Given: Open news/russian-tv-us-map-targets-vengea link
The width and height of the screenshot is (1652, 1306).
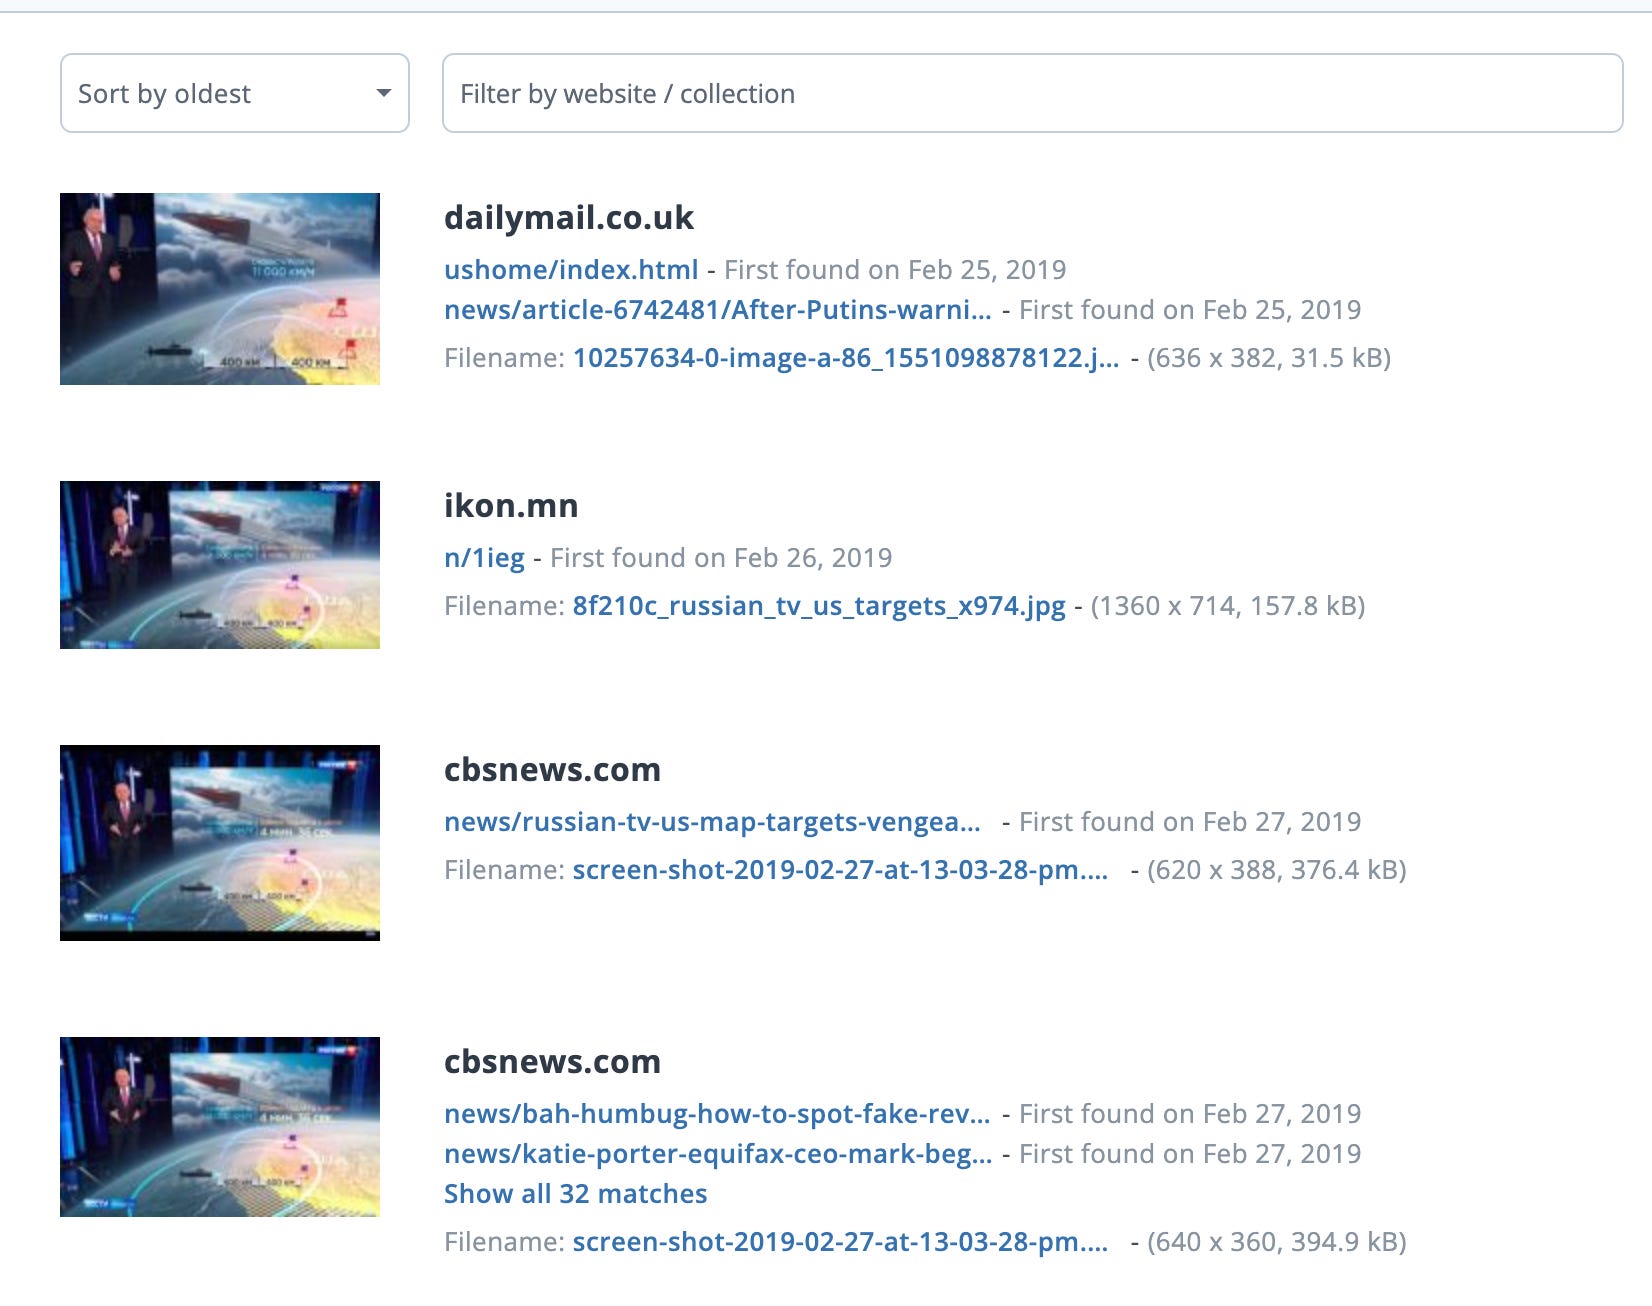Looking at the screenshot, I should click(712, 822).
